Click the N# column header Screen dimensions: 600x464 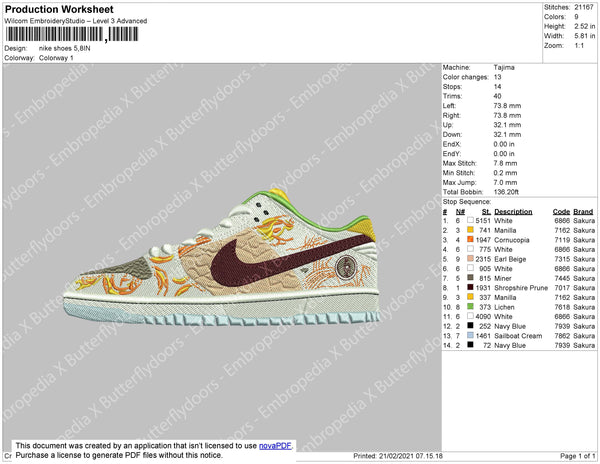[460, 212]
